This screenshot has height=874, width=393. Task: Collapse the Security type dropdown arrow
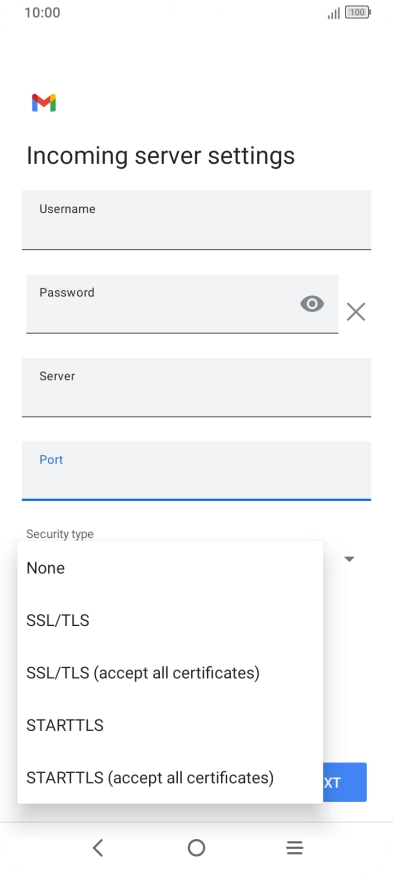tap(350, 559)
